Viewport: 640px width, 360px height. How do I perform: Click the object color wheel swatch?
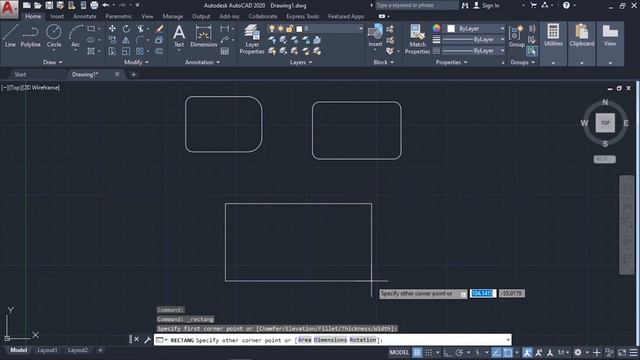coord(437,28)
